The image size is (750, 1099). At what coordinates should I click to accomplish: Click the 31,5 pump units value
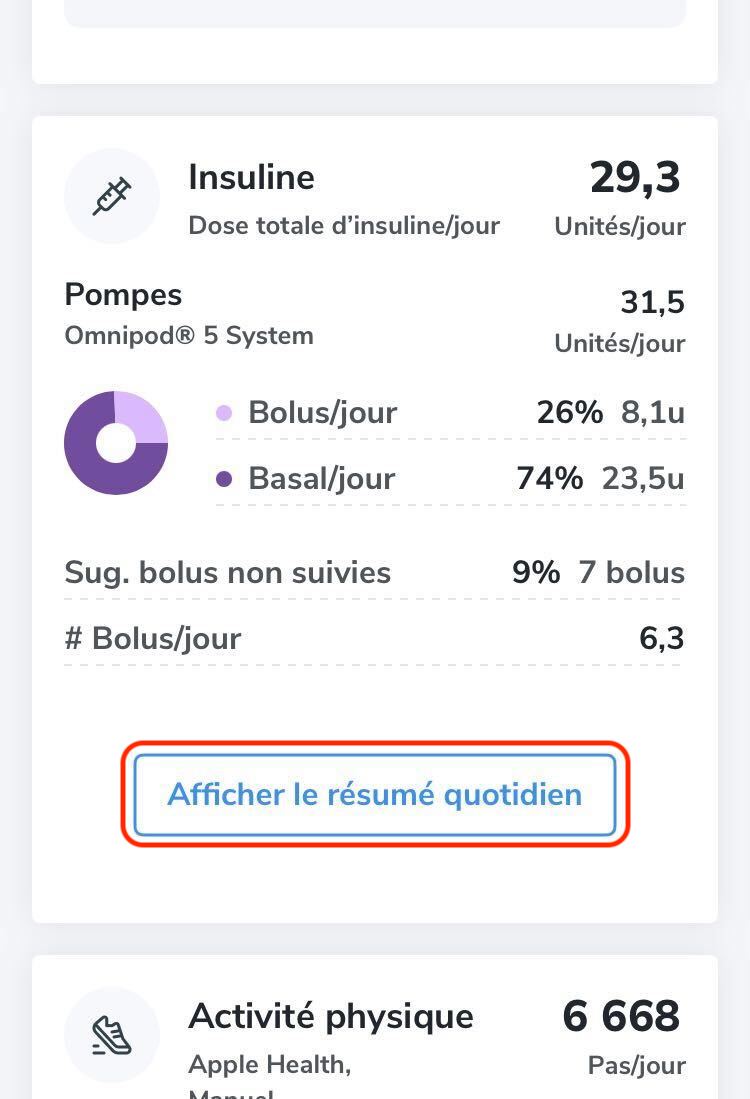click(652, 302)
